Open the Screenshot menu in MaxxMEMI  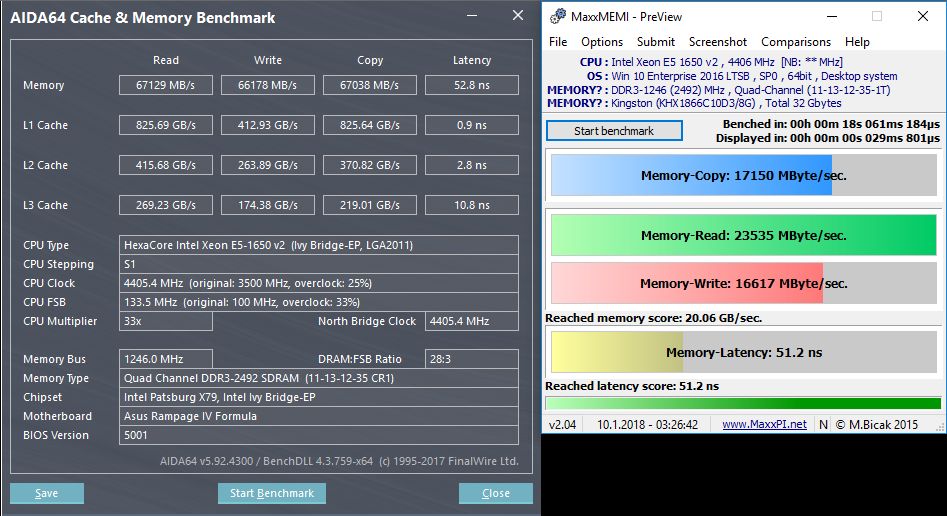(x=717, y=42)
